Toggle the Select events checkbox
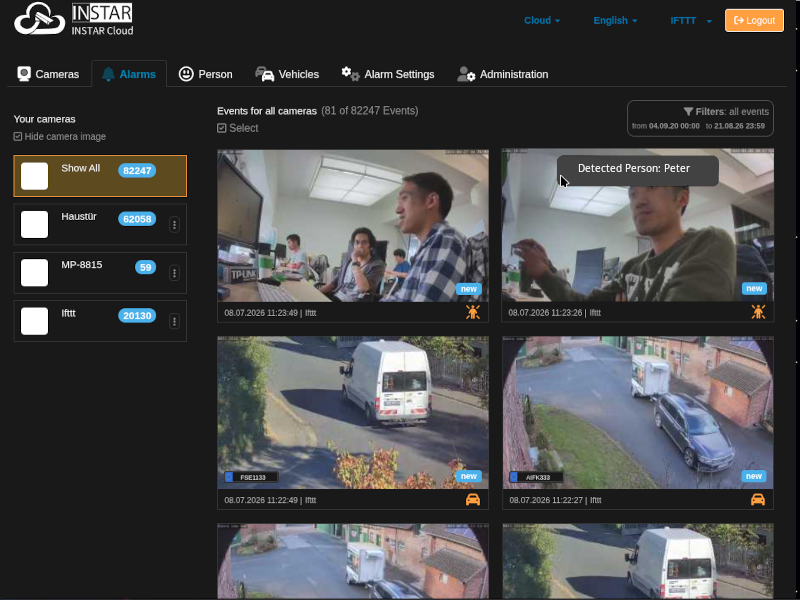Image resolution: width=800 pixels, height=600 pixels. point(221,128)
